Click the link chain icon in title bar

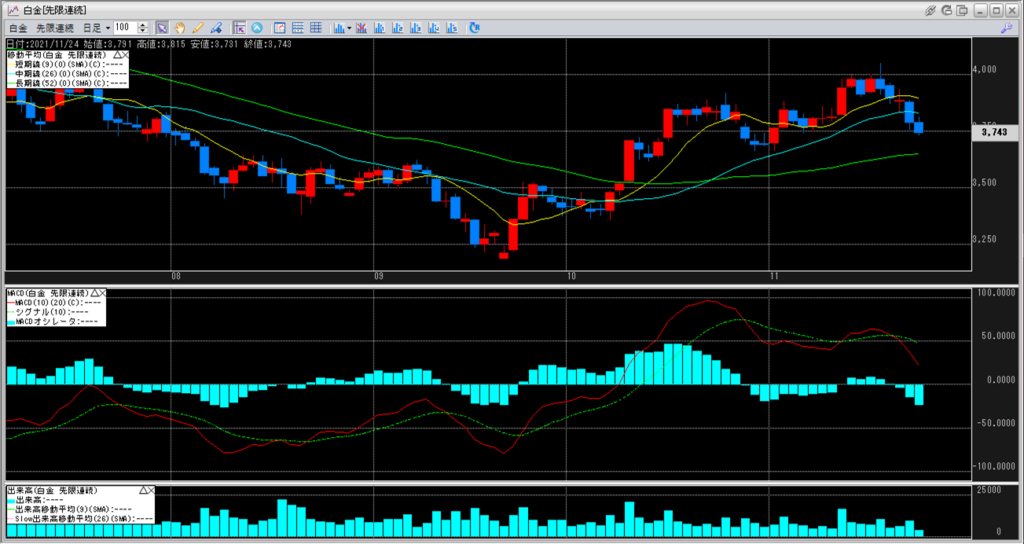pos(932,10)
